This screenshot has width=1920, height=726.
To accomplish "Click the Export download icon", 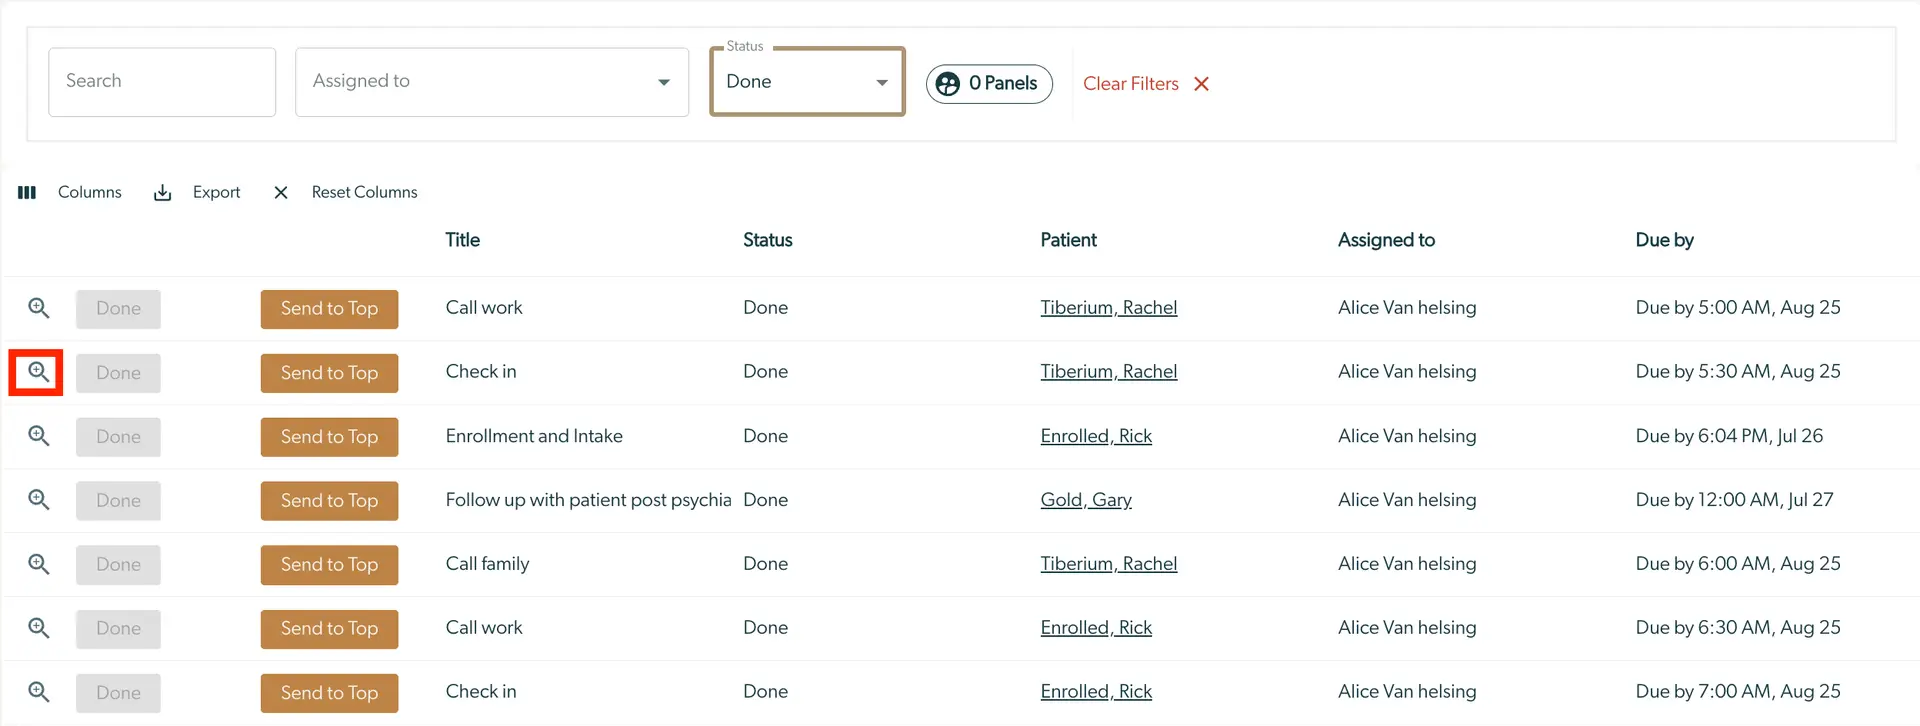I will (162, 192).
